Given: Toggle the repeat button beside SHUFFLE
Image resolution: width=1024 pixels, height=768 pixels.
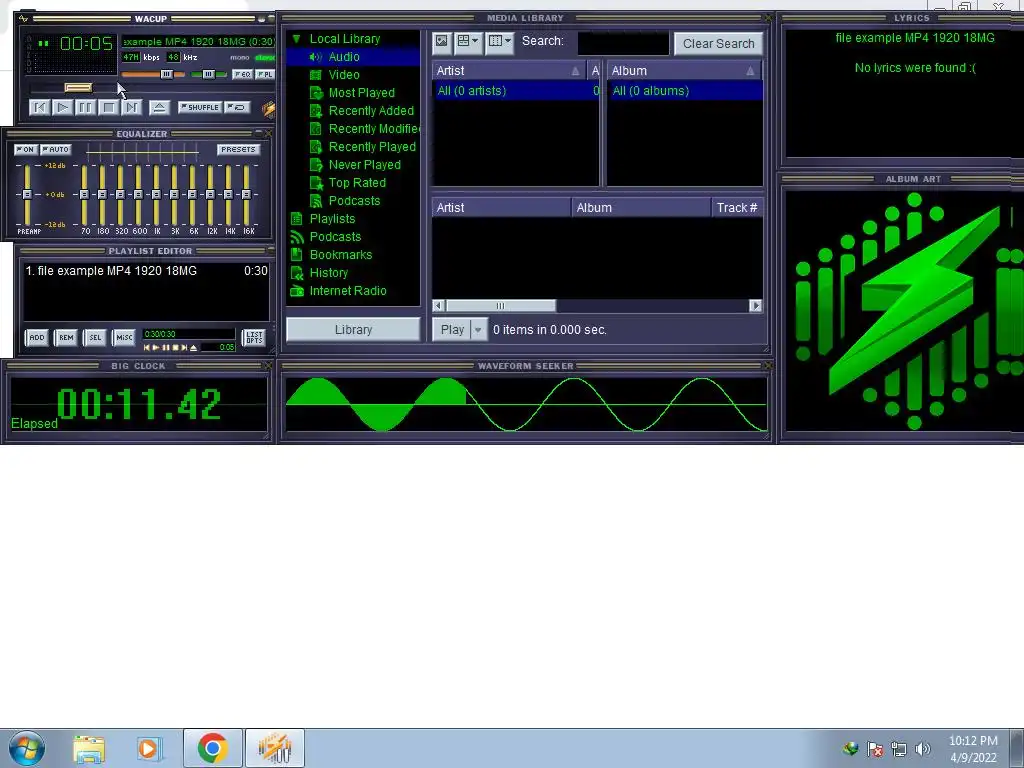Looking at the screenshot, I should click(238, 107).
